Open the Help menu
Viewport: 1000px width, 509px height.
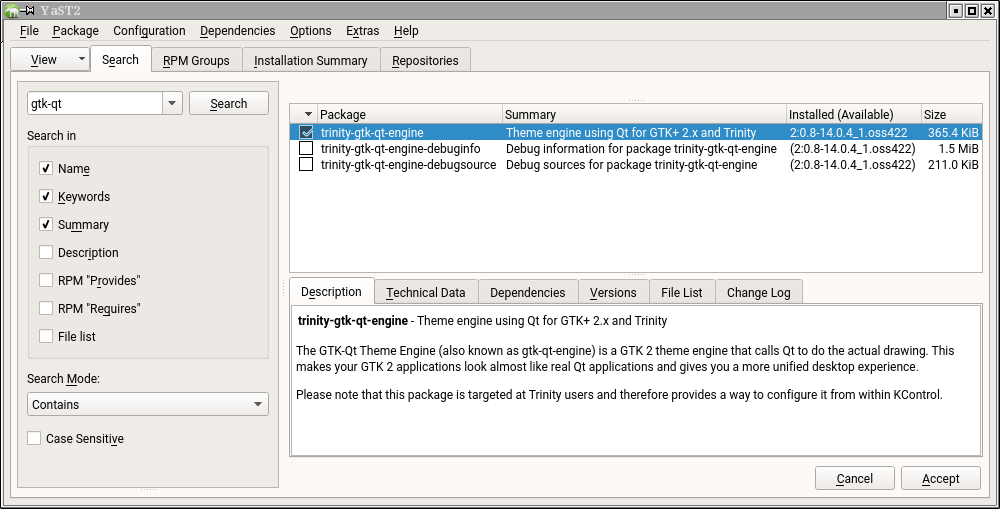pos(406,31)
